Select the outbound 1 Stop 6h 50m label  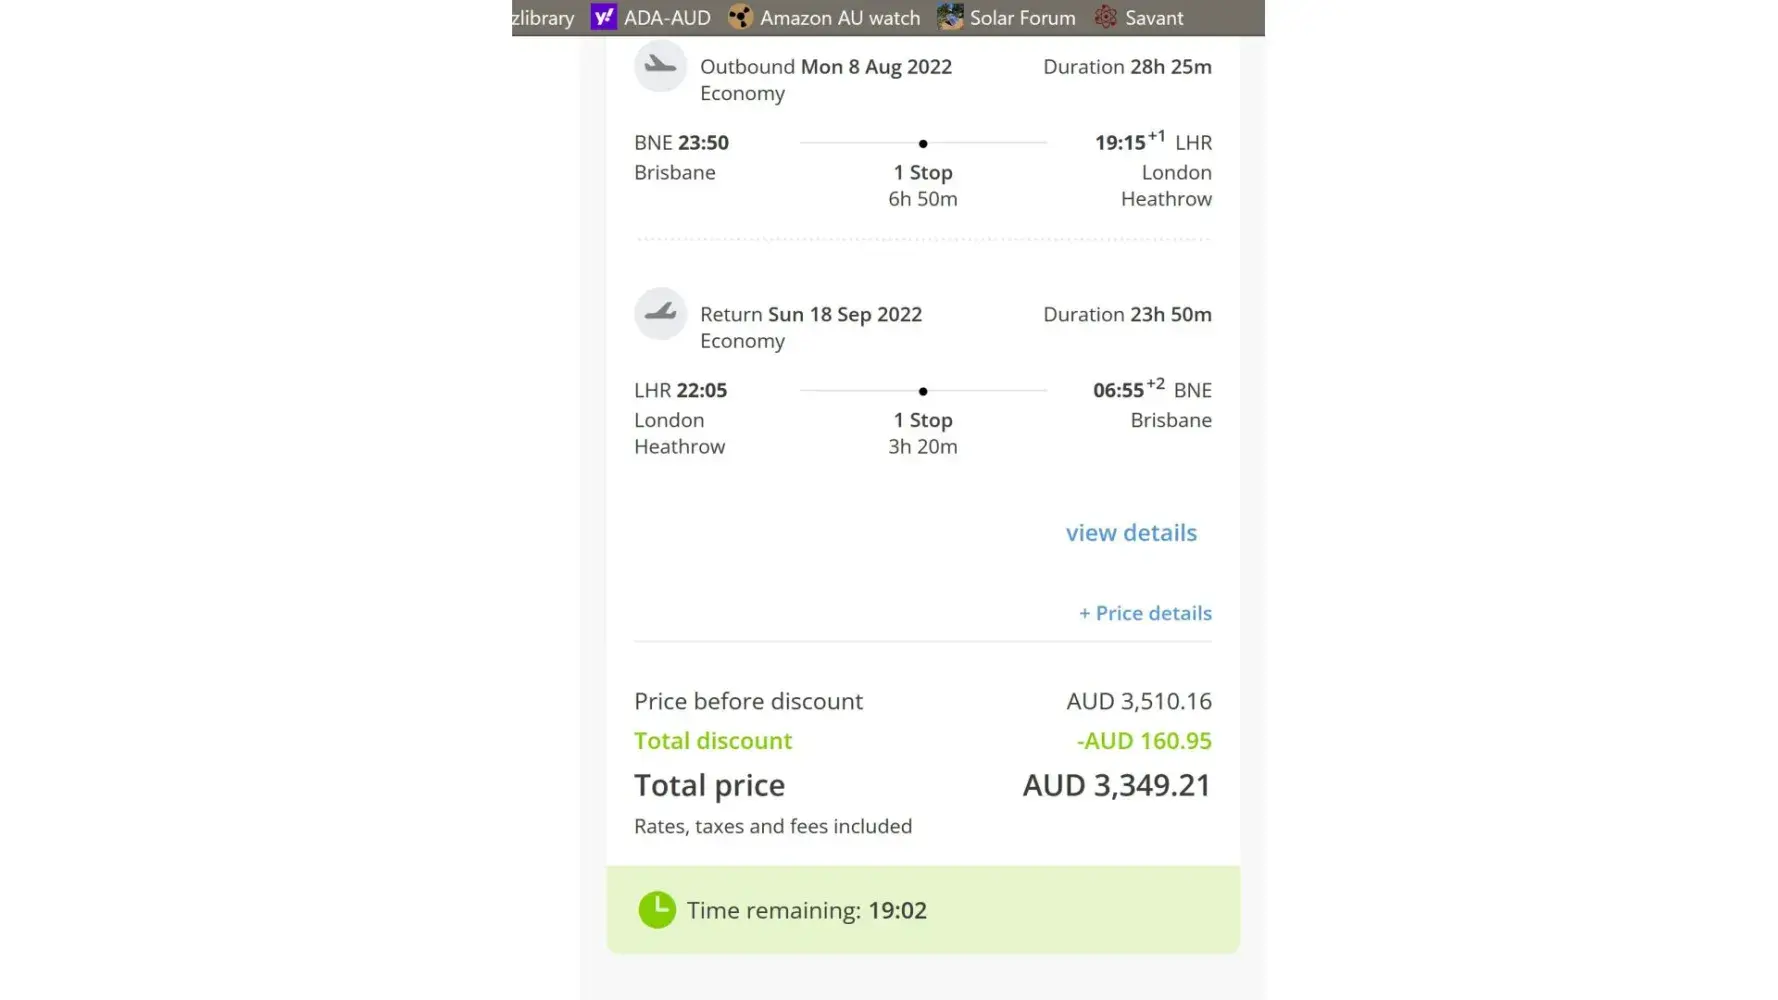(922, 185)
